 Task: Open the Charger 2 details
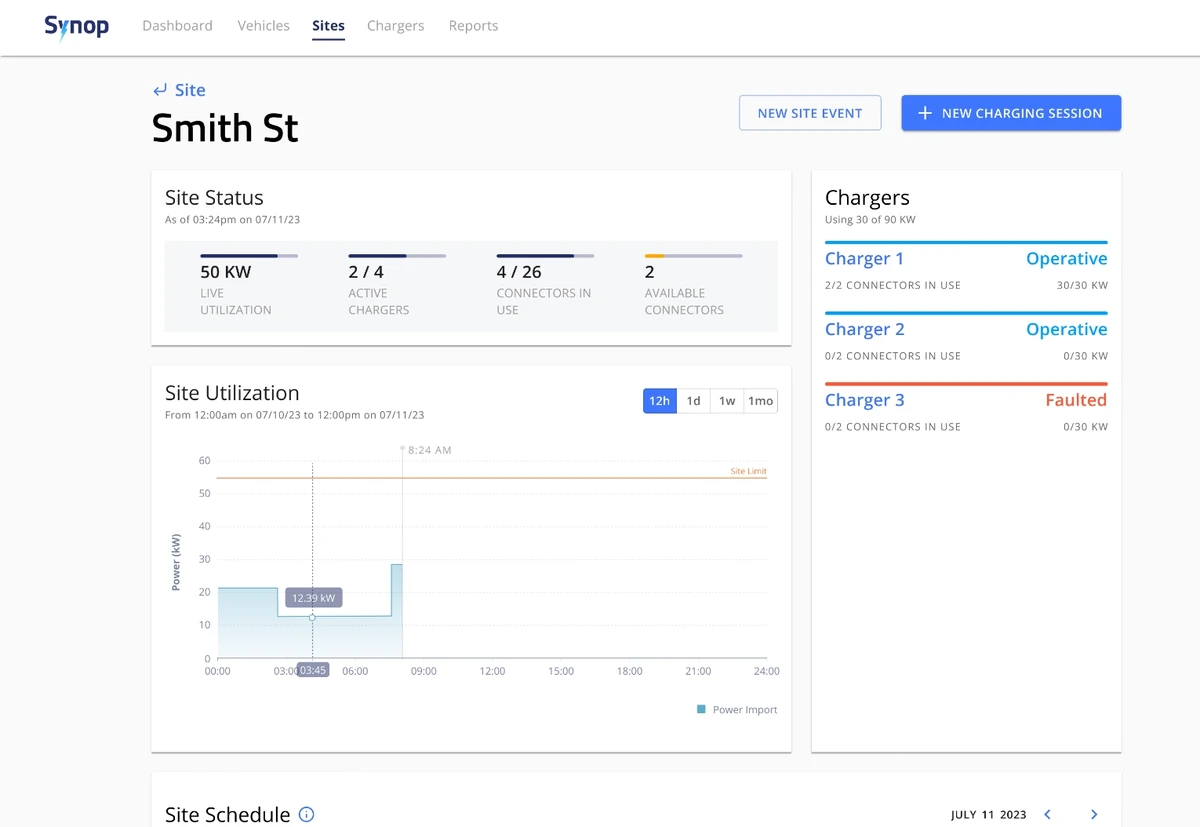point(864,328)
